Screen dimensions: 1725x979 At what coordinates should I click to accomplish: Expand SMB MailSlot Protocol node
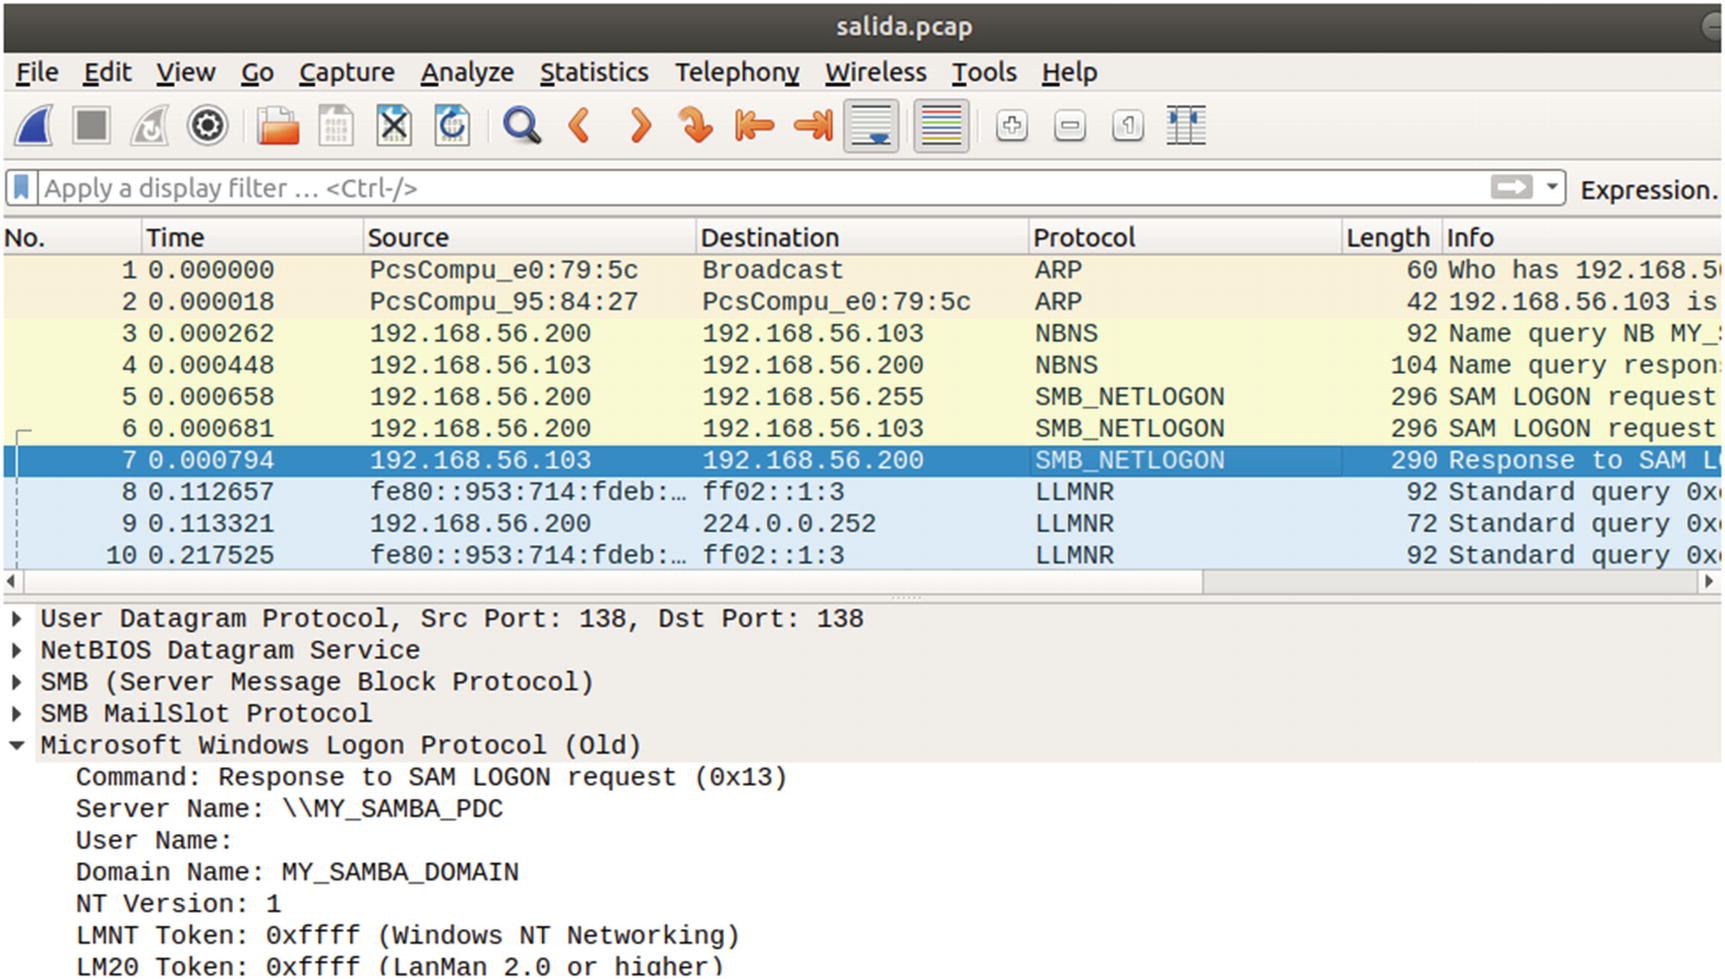(17, 714)
